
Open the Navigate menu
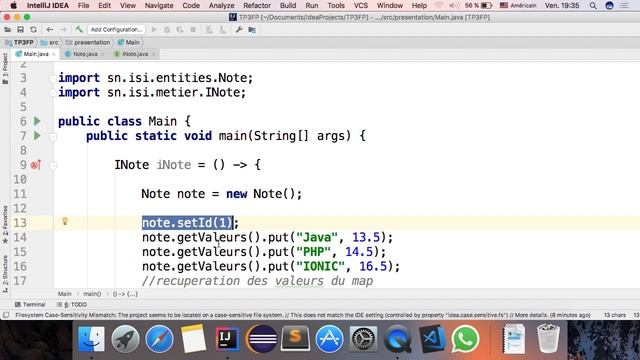point(159,6)
